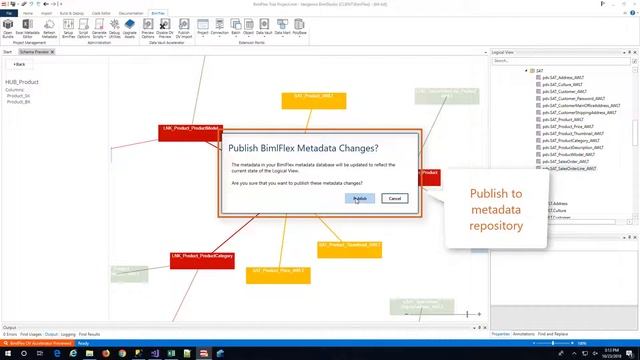Open Script Options in the ribbon
The height and width of the screenshot is (360, 640).
click(83, 29)
